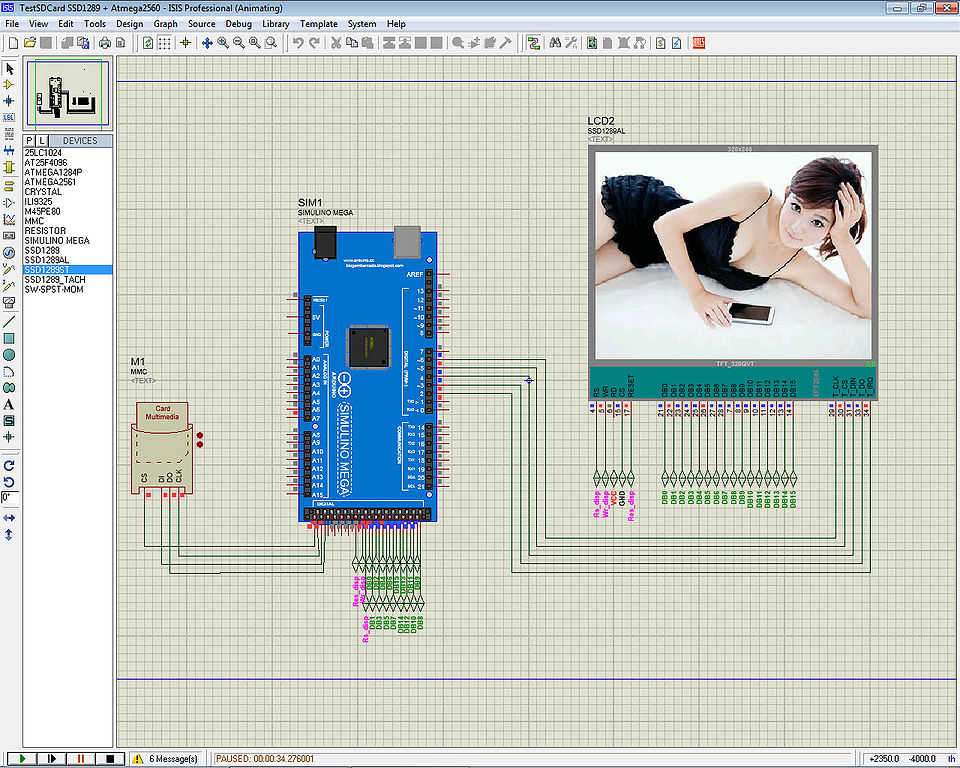This screenshot has width=960, height=768.
Task: Zoom in on the schematic
Action: [x=223, y=43]
